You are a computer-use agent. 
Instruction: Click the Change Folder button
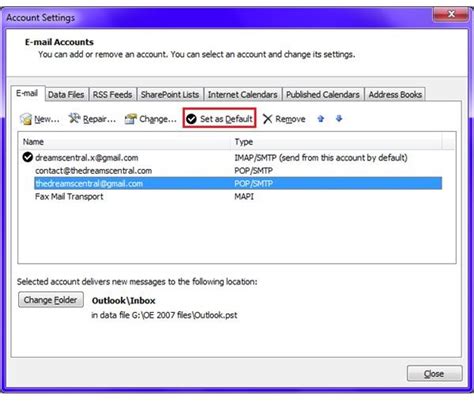(x=51, y=300)
